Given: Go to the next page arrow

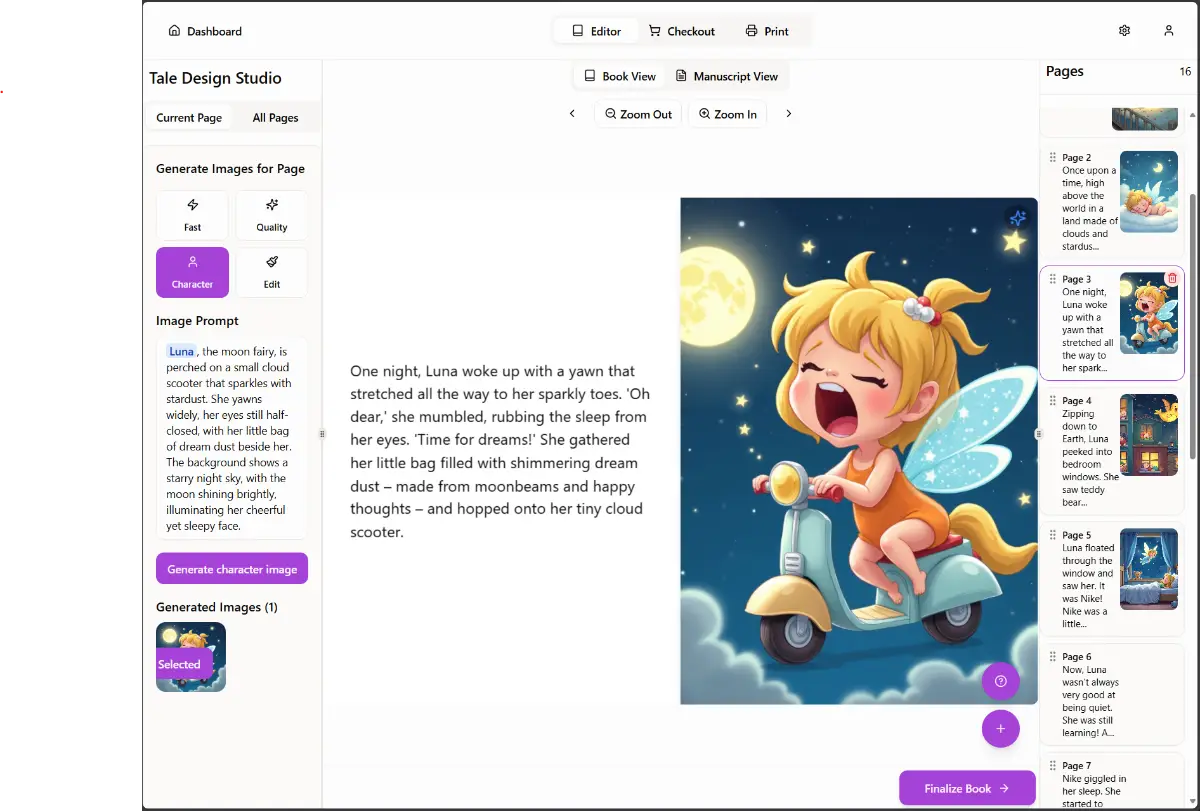Looking at the screenshot, I should click(788, 114).
